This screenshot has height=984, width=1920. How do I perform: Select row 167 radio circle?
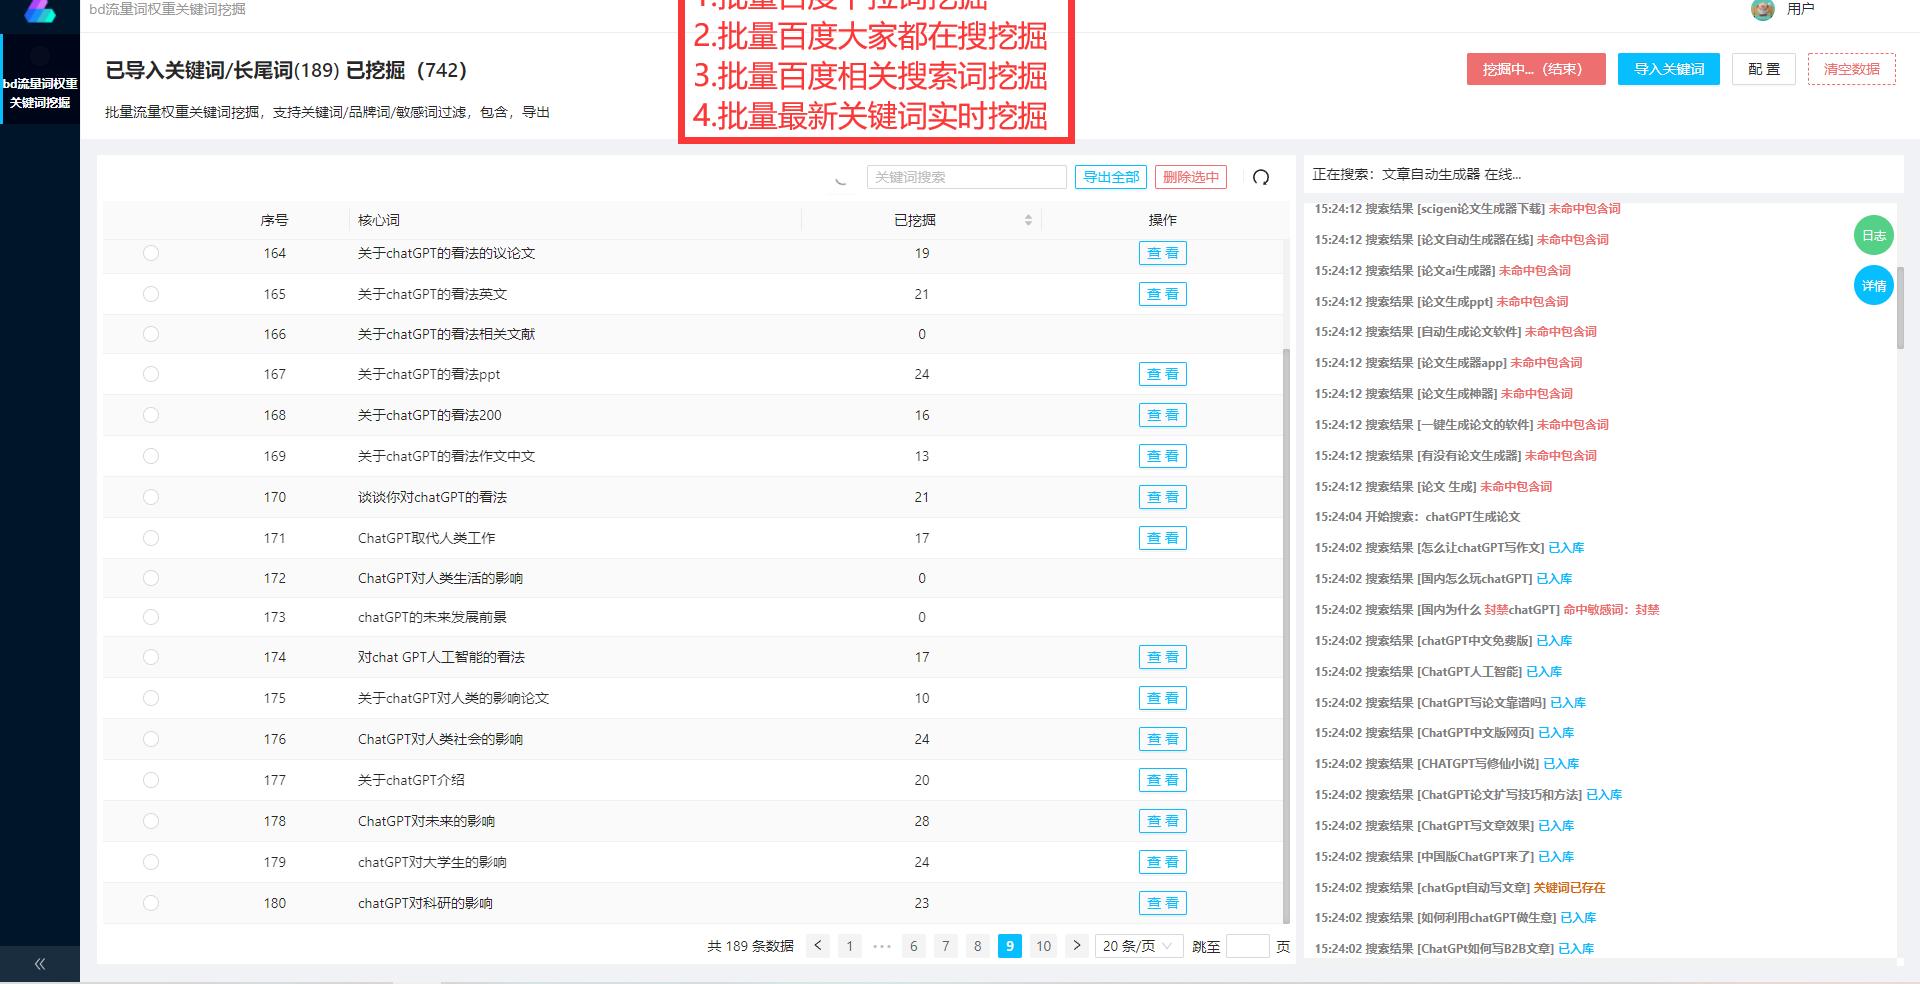(x=151, y=374)
